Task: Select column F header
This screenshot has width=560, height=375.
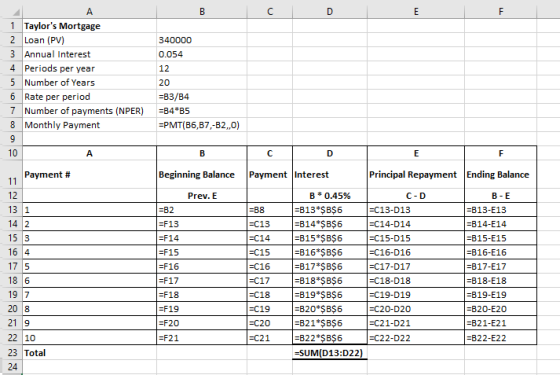Action: 500,11
